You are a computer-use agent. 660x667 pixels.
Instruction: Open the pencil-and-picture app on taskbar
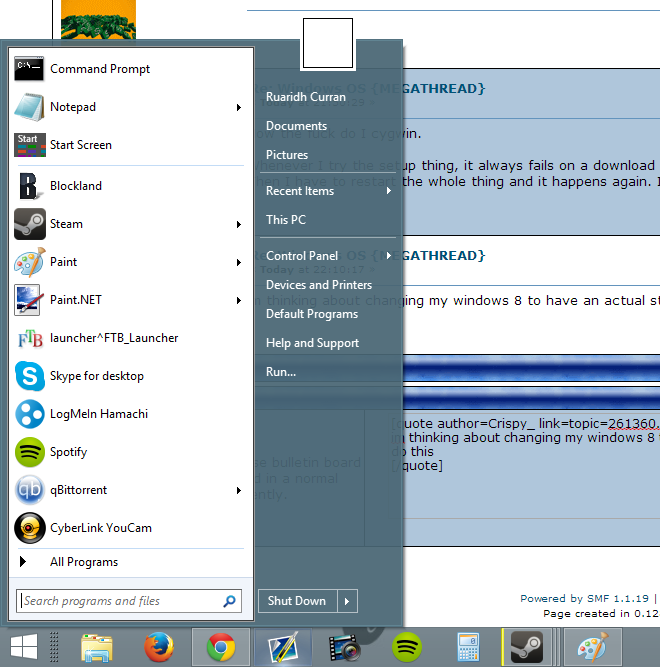[282, 648]
